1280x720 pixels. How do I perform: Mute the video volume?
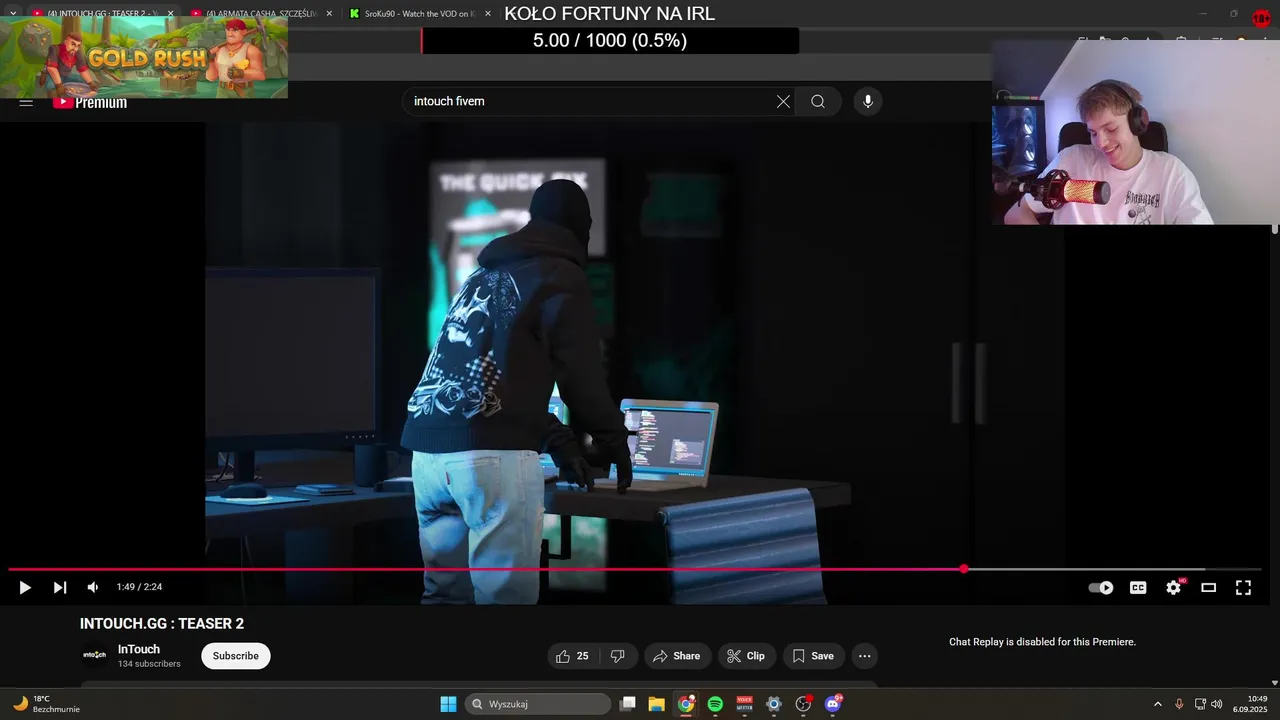pyautogui.click(x=93, y=588)
